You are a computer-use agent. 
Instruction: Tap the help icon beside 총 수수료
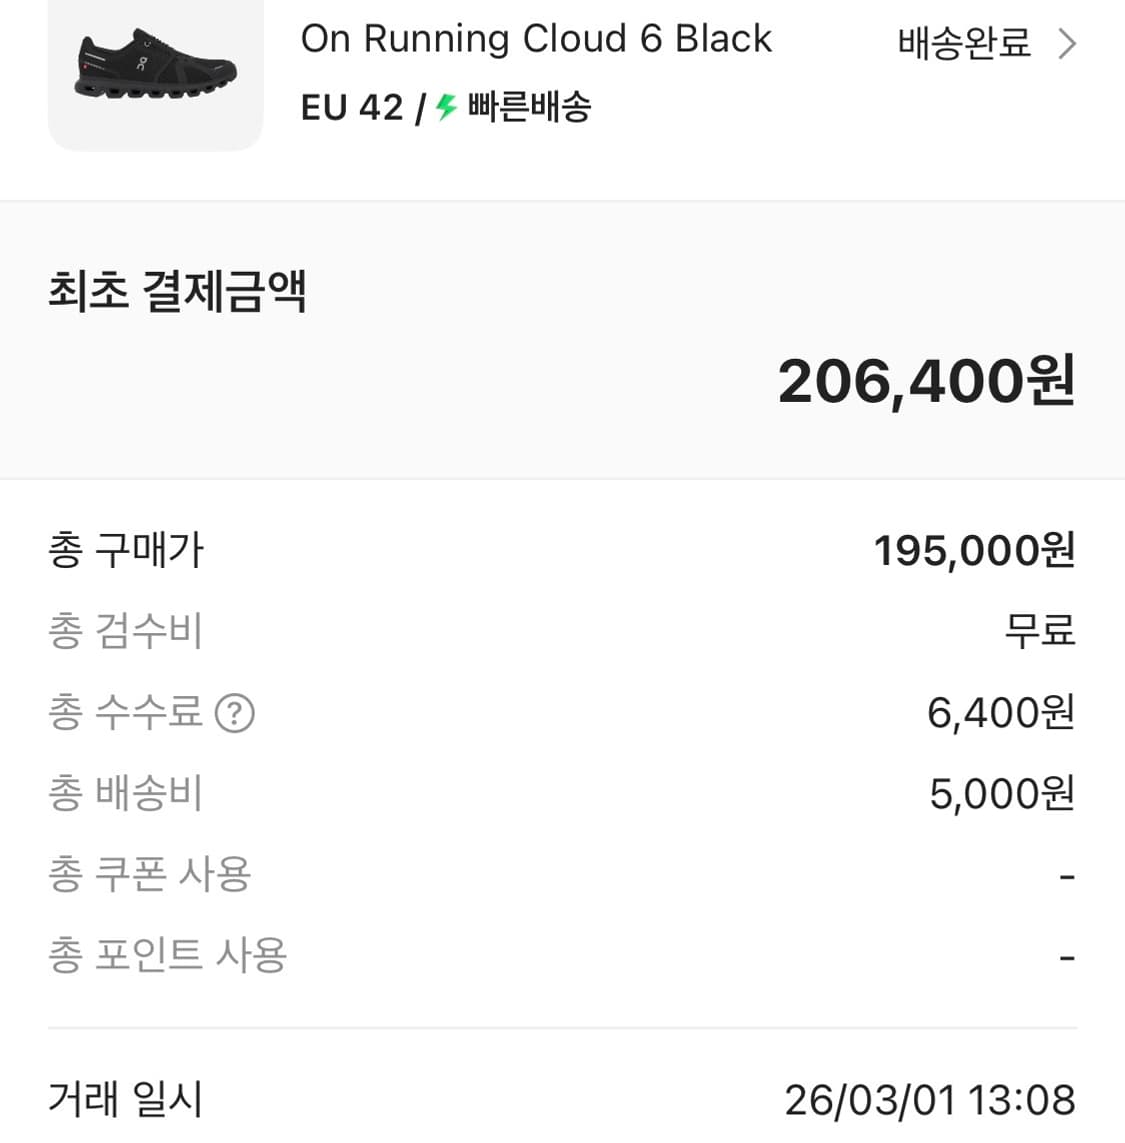click(x=235, y=714)
